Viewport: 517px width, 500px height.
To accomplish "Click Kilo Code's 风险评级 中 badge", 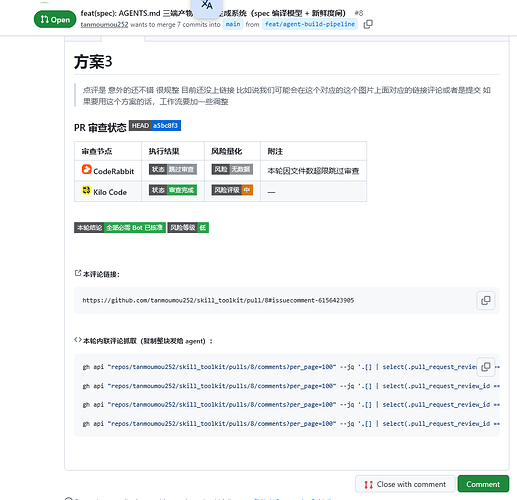I will coord(232,190).
